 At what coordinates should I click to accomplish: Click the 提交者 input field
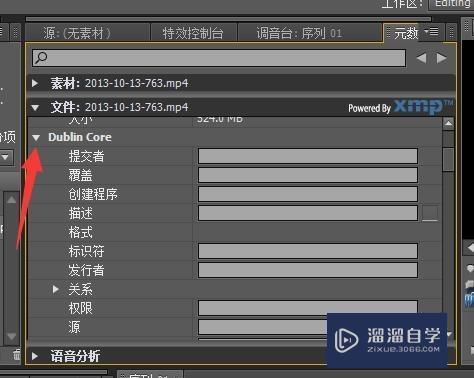[x=308, y=156]
